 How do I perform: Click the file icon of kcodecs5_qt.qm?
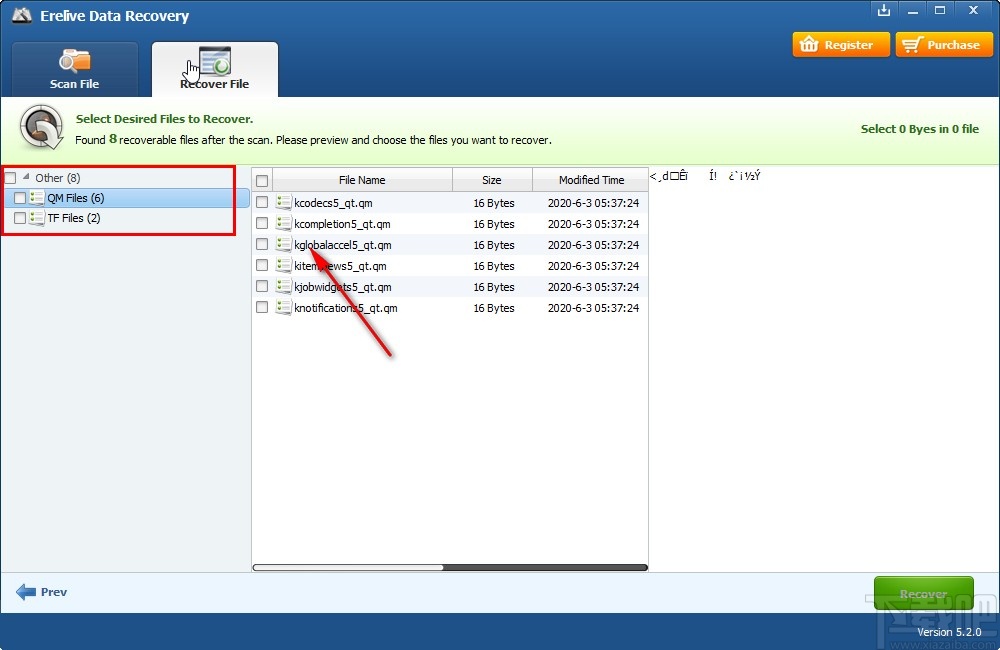[x=284, y=202]
